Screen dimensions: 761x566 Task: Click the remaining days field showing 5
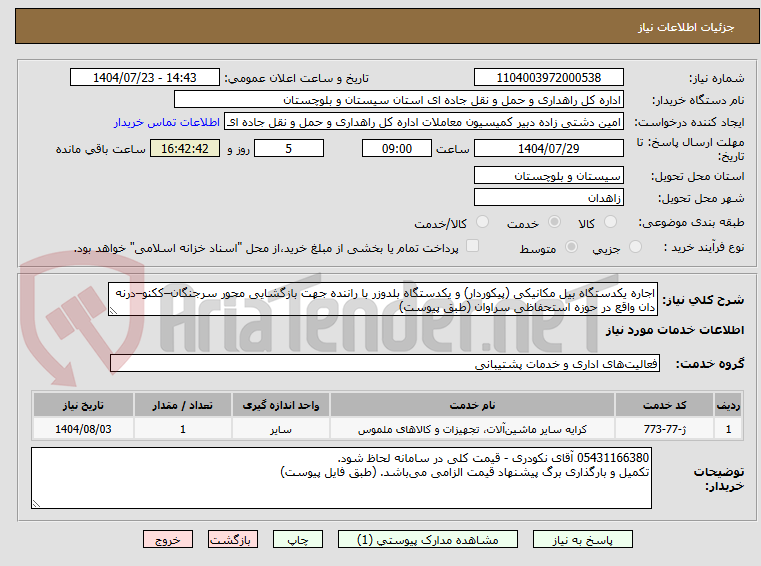click(x=289, y=149)
